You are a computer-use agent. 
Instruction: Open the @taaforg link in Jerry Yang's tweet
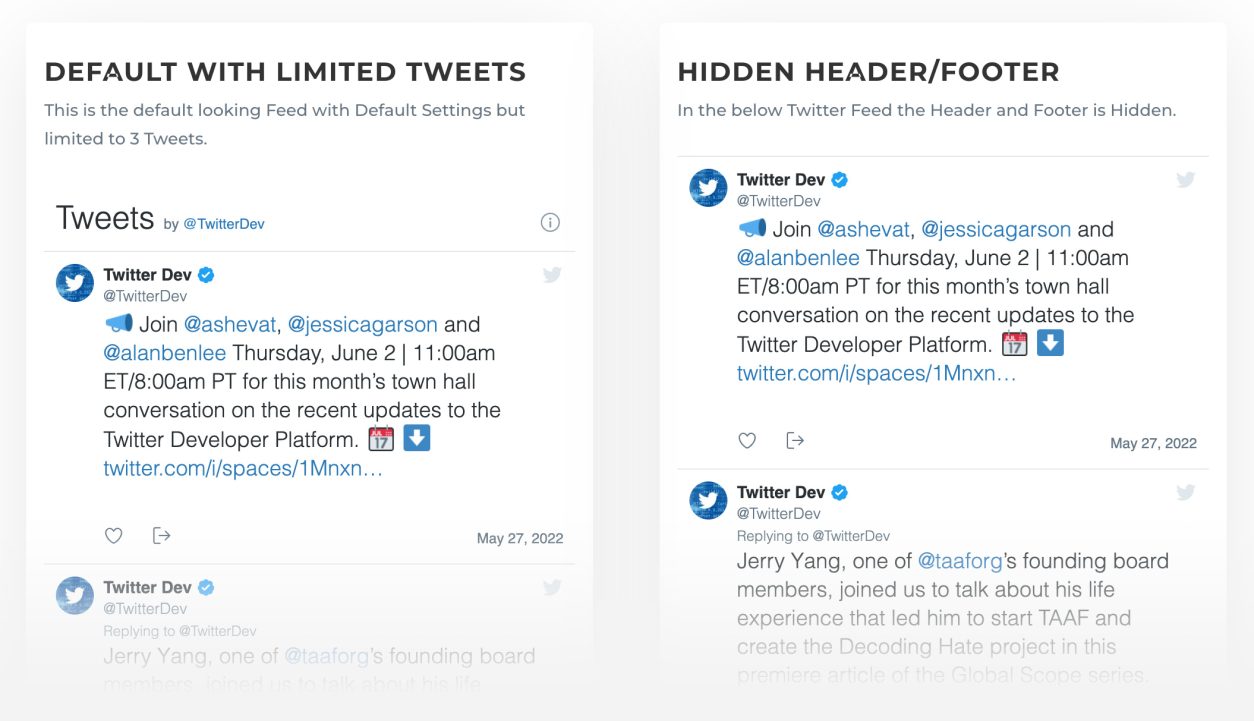click(x=962, y=562)
